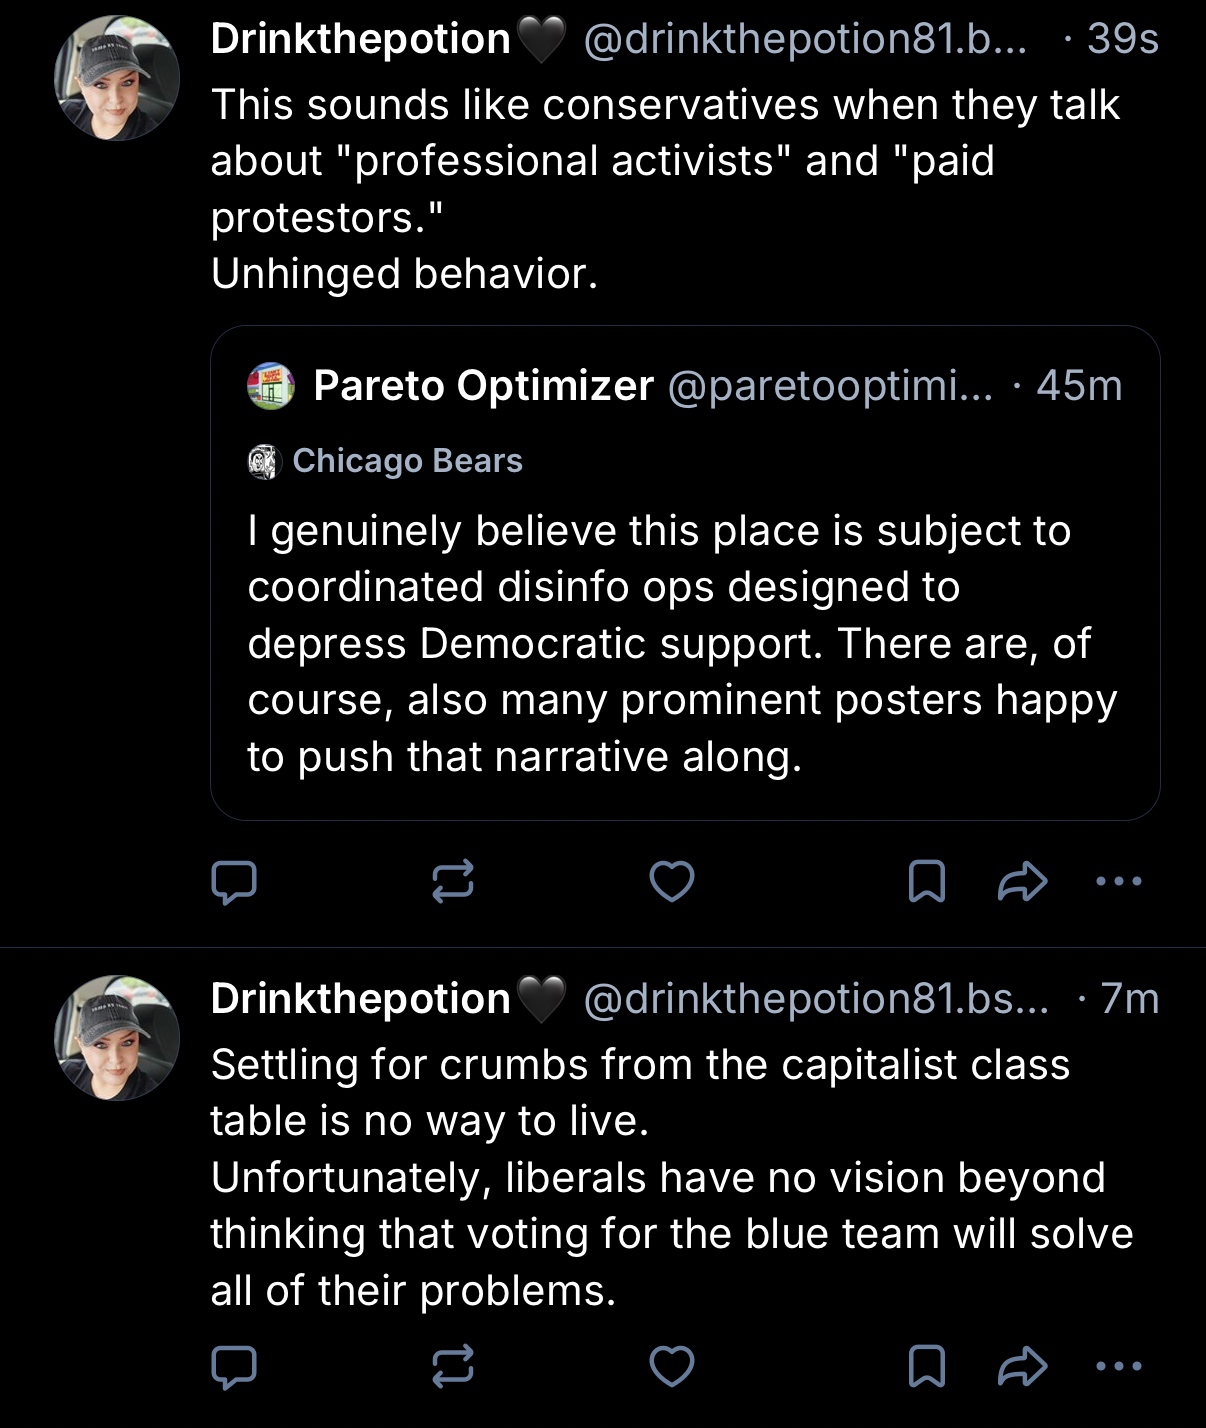Reply to the 'Unhinged behavior' post

tap(234, 882)
